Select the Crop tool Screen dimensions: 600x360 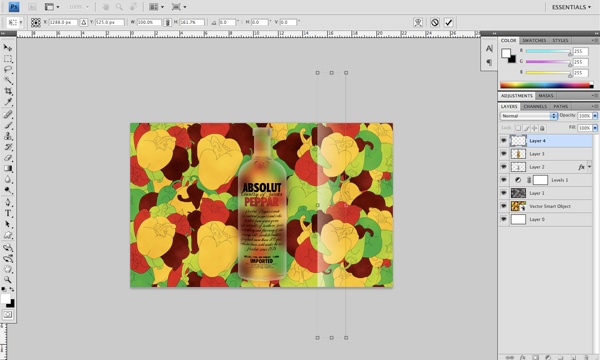pyautogui.click(x=8, y=91)
